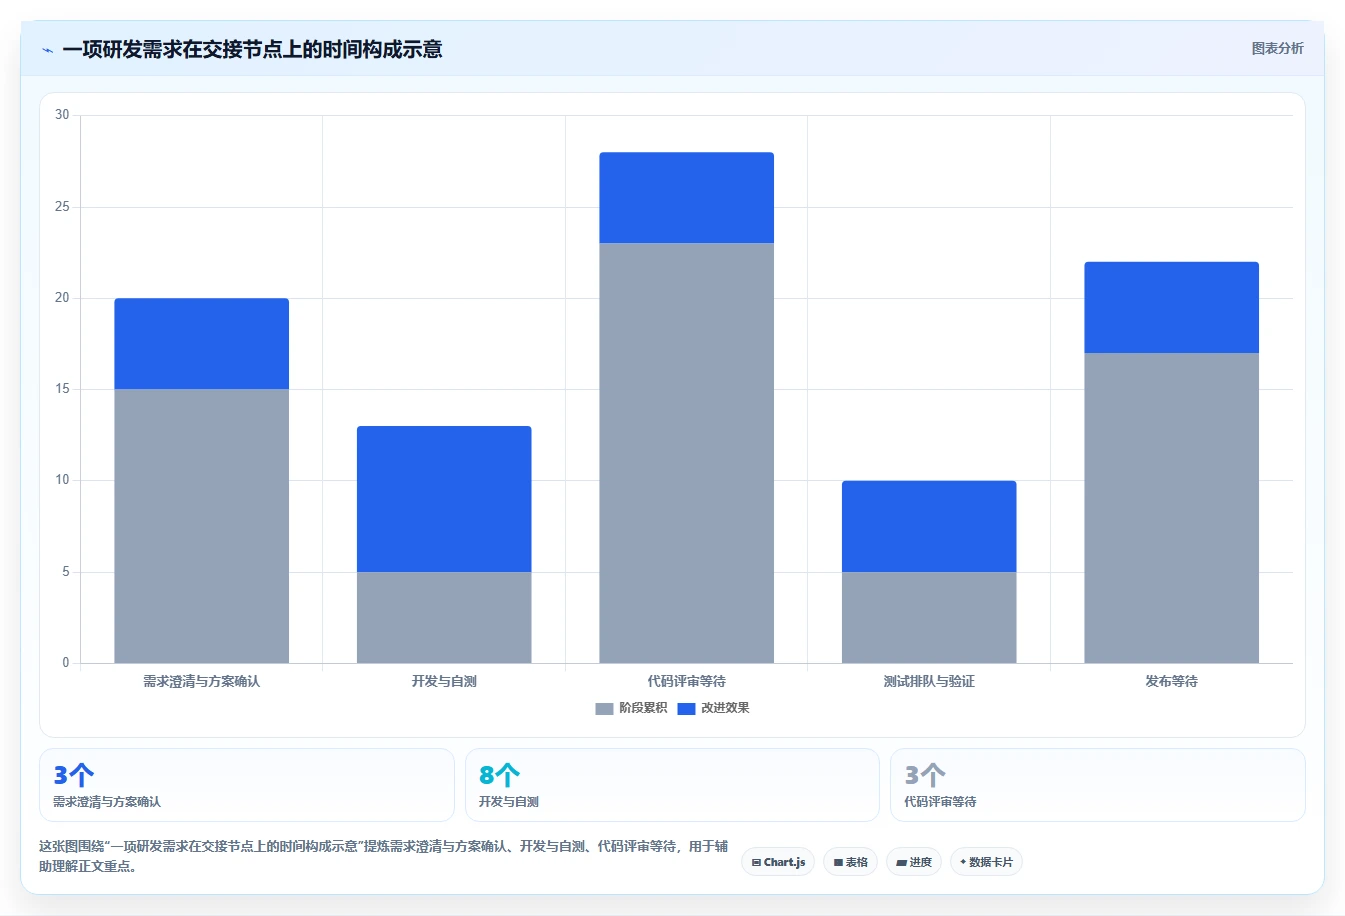Click the blue bar segment for 测试排队与验证

[x=929, y=526]
